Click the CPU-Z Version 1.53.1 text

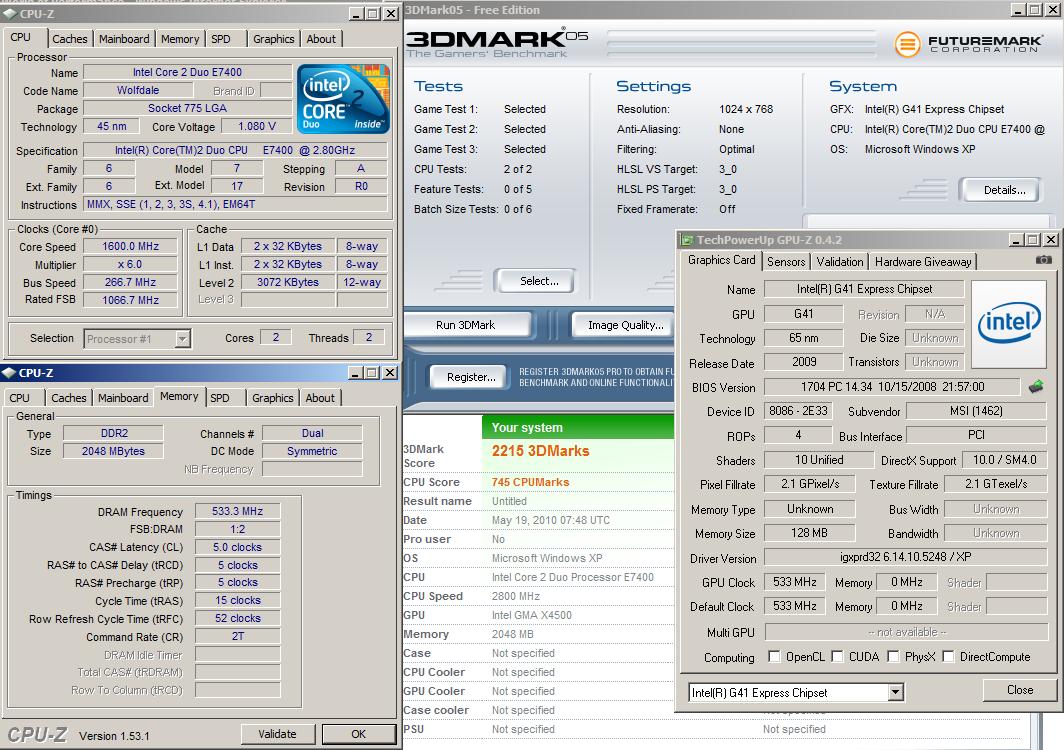pos(114,736)
